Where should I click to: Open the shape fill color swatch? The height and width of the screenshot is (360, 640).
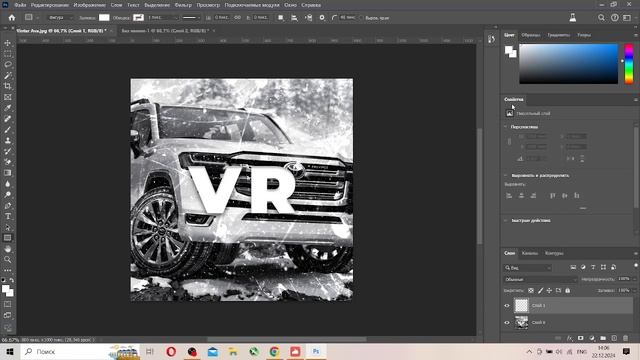[104, 18]
